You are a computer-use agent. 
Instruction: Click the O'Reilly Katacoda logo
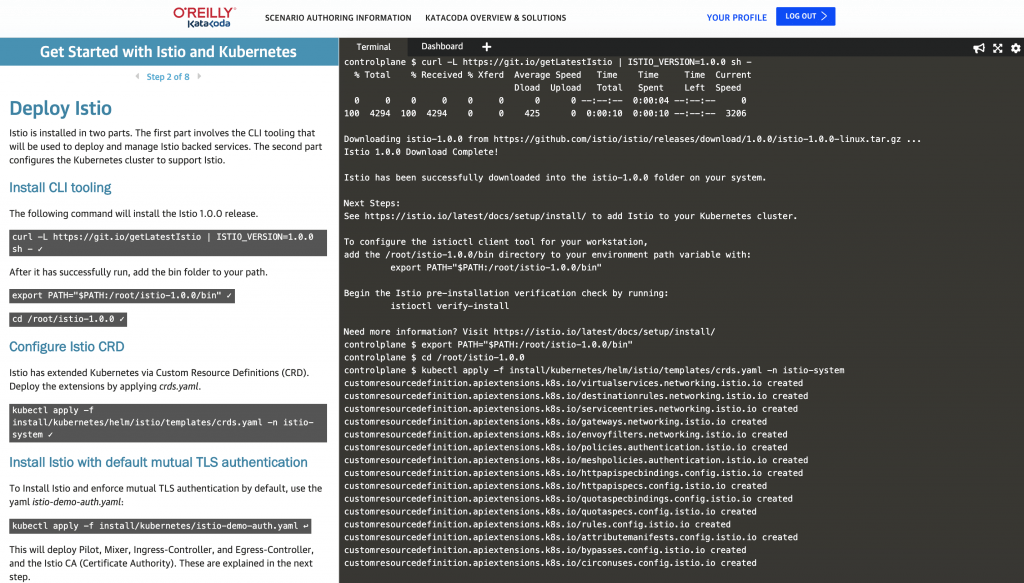[204, 18]
